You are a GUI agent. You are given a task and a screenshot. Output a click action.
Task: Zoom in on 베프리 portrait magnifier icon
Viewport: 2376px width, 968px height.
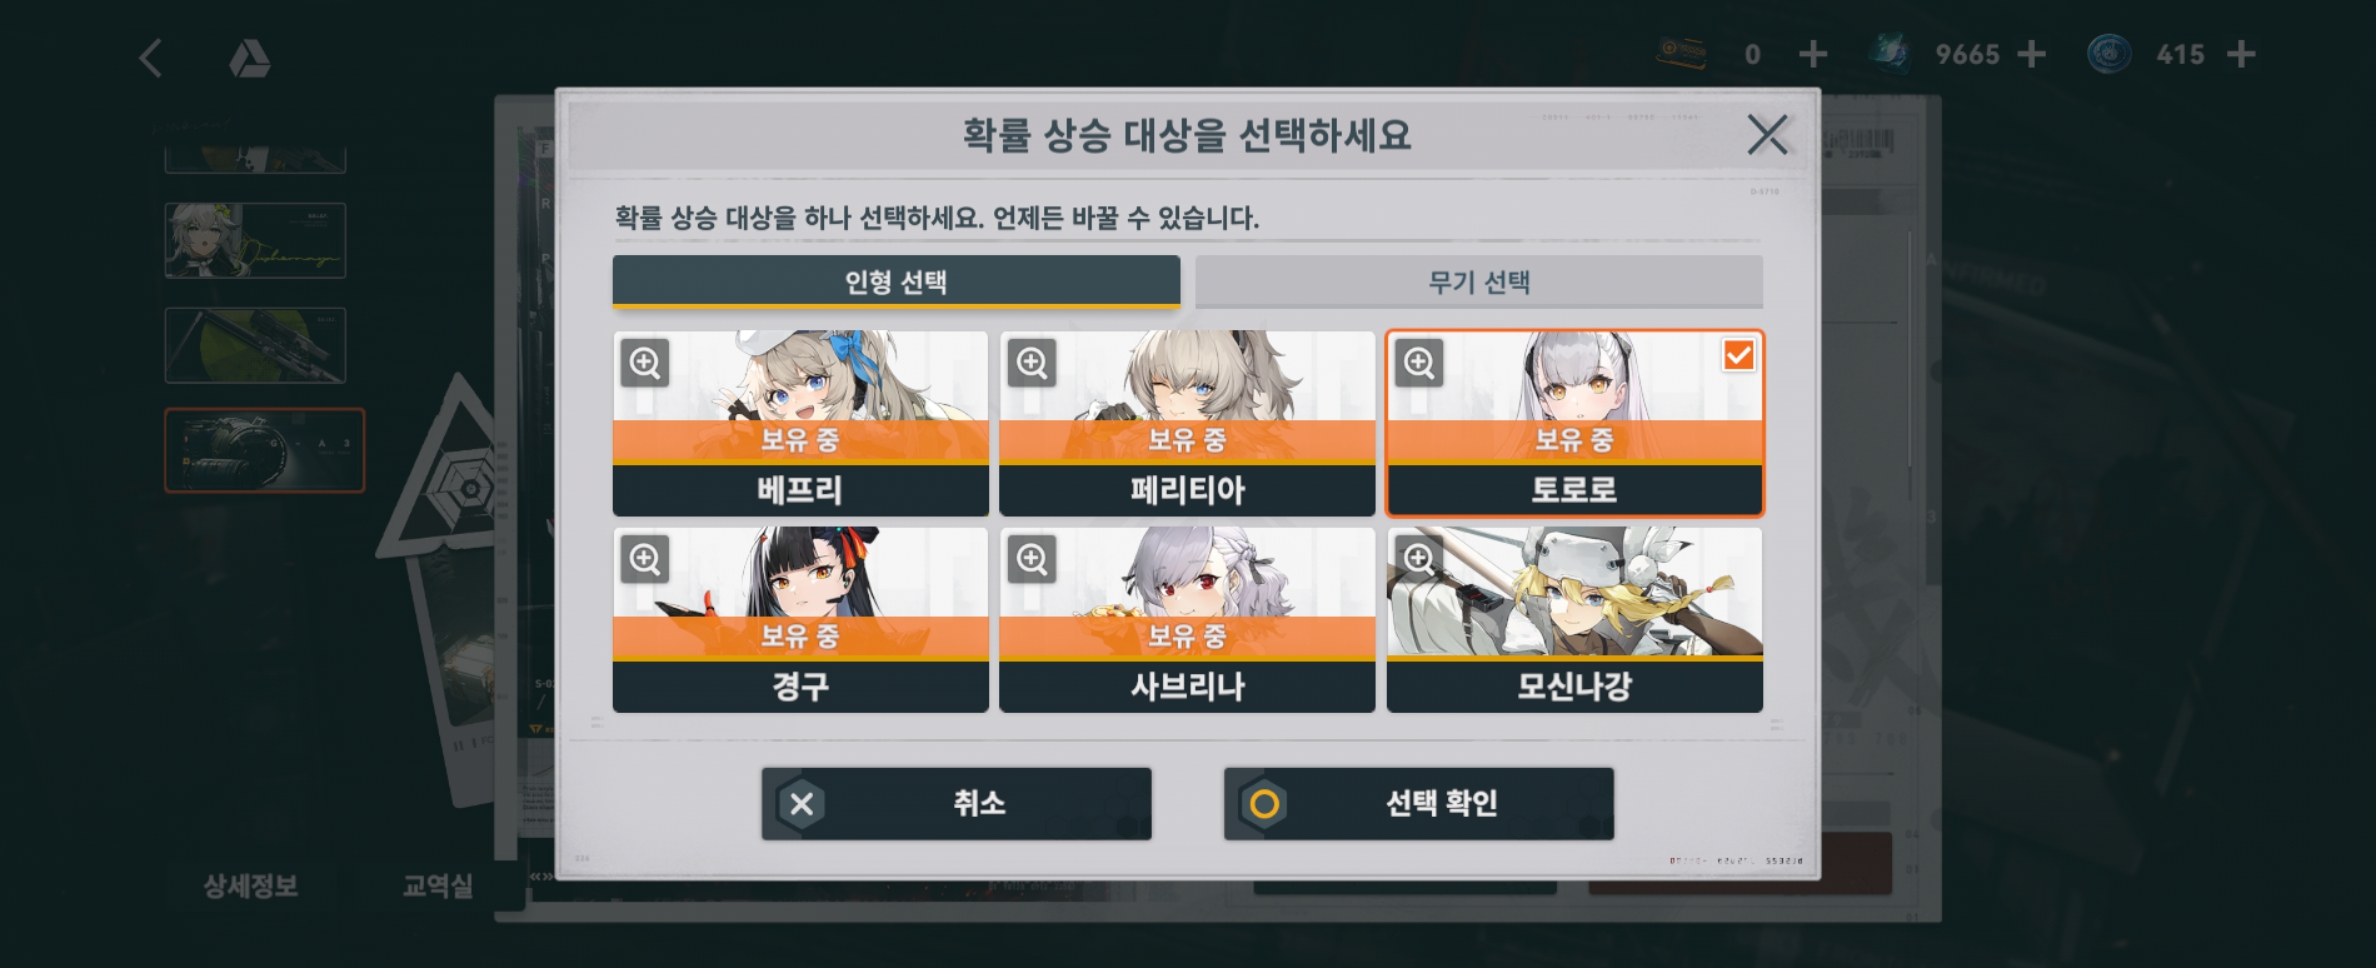point(645,363)
